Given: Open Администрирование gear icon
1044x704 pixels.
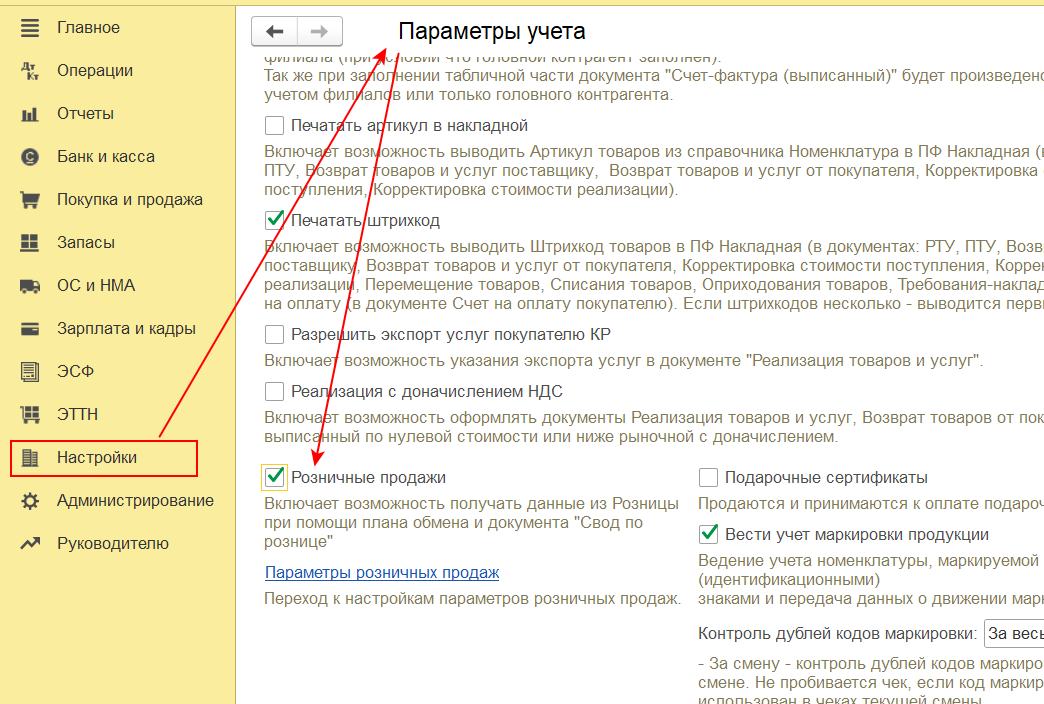Looking at the screenshot, I should (x=30, y=501).
